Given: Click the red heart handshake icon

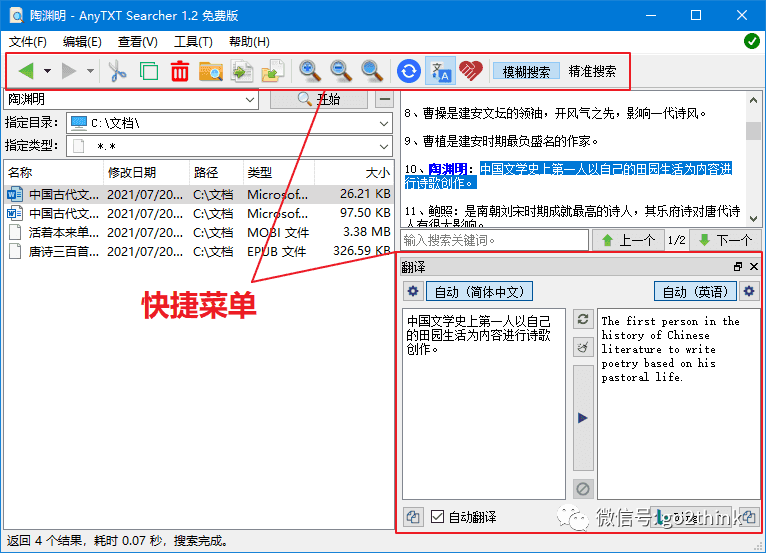Looking at the screenshot, I should tap(471, 71).
